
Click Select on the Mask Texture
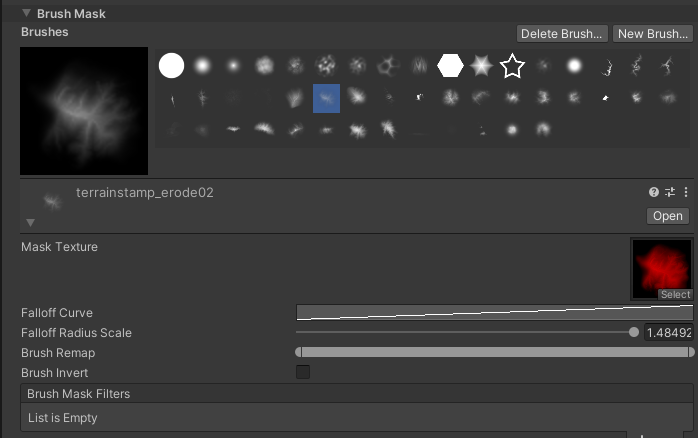(675, 294)
